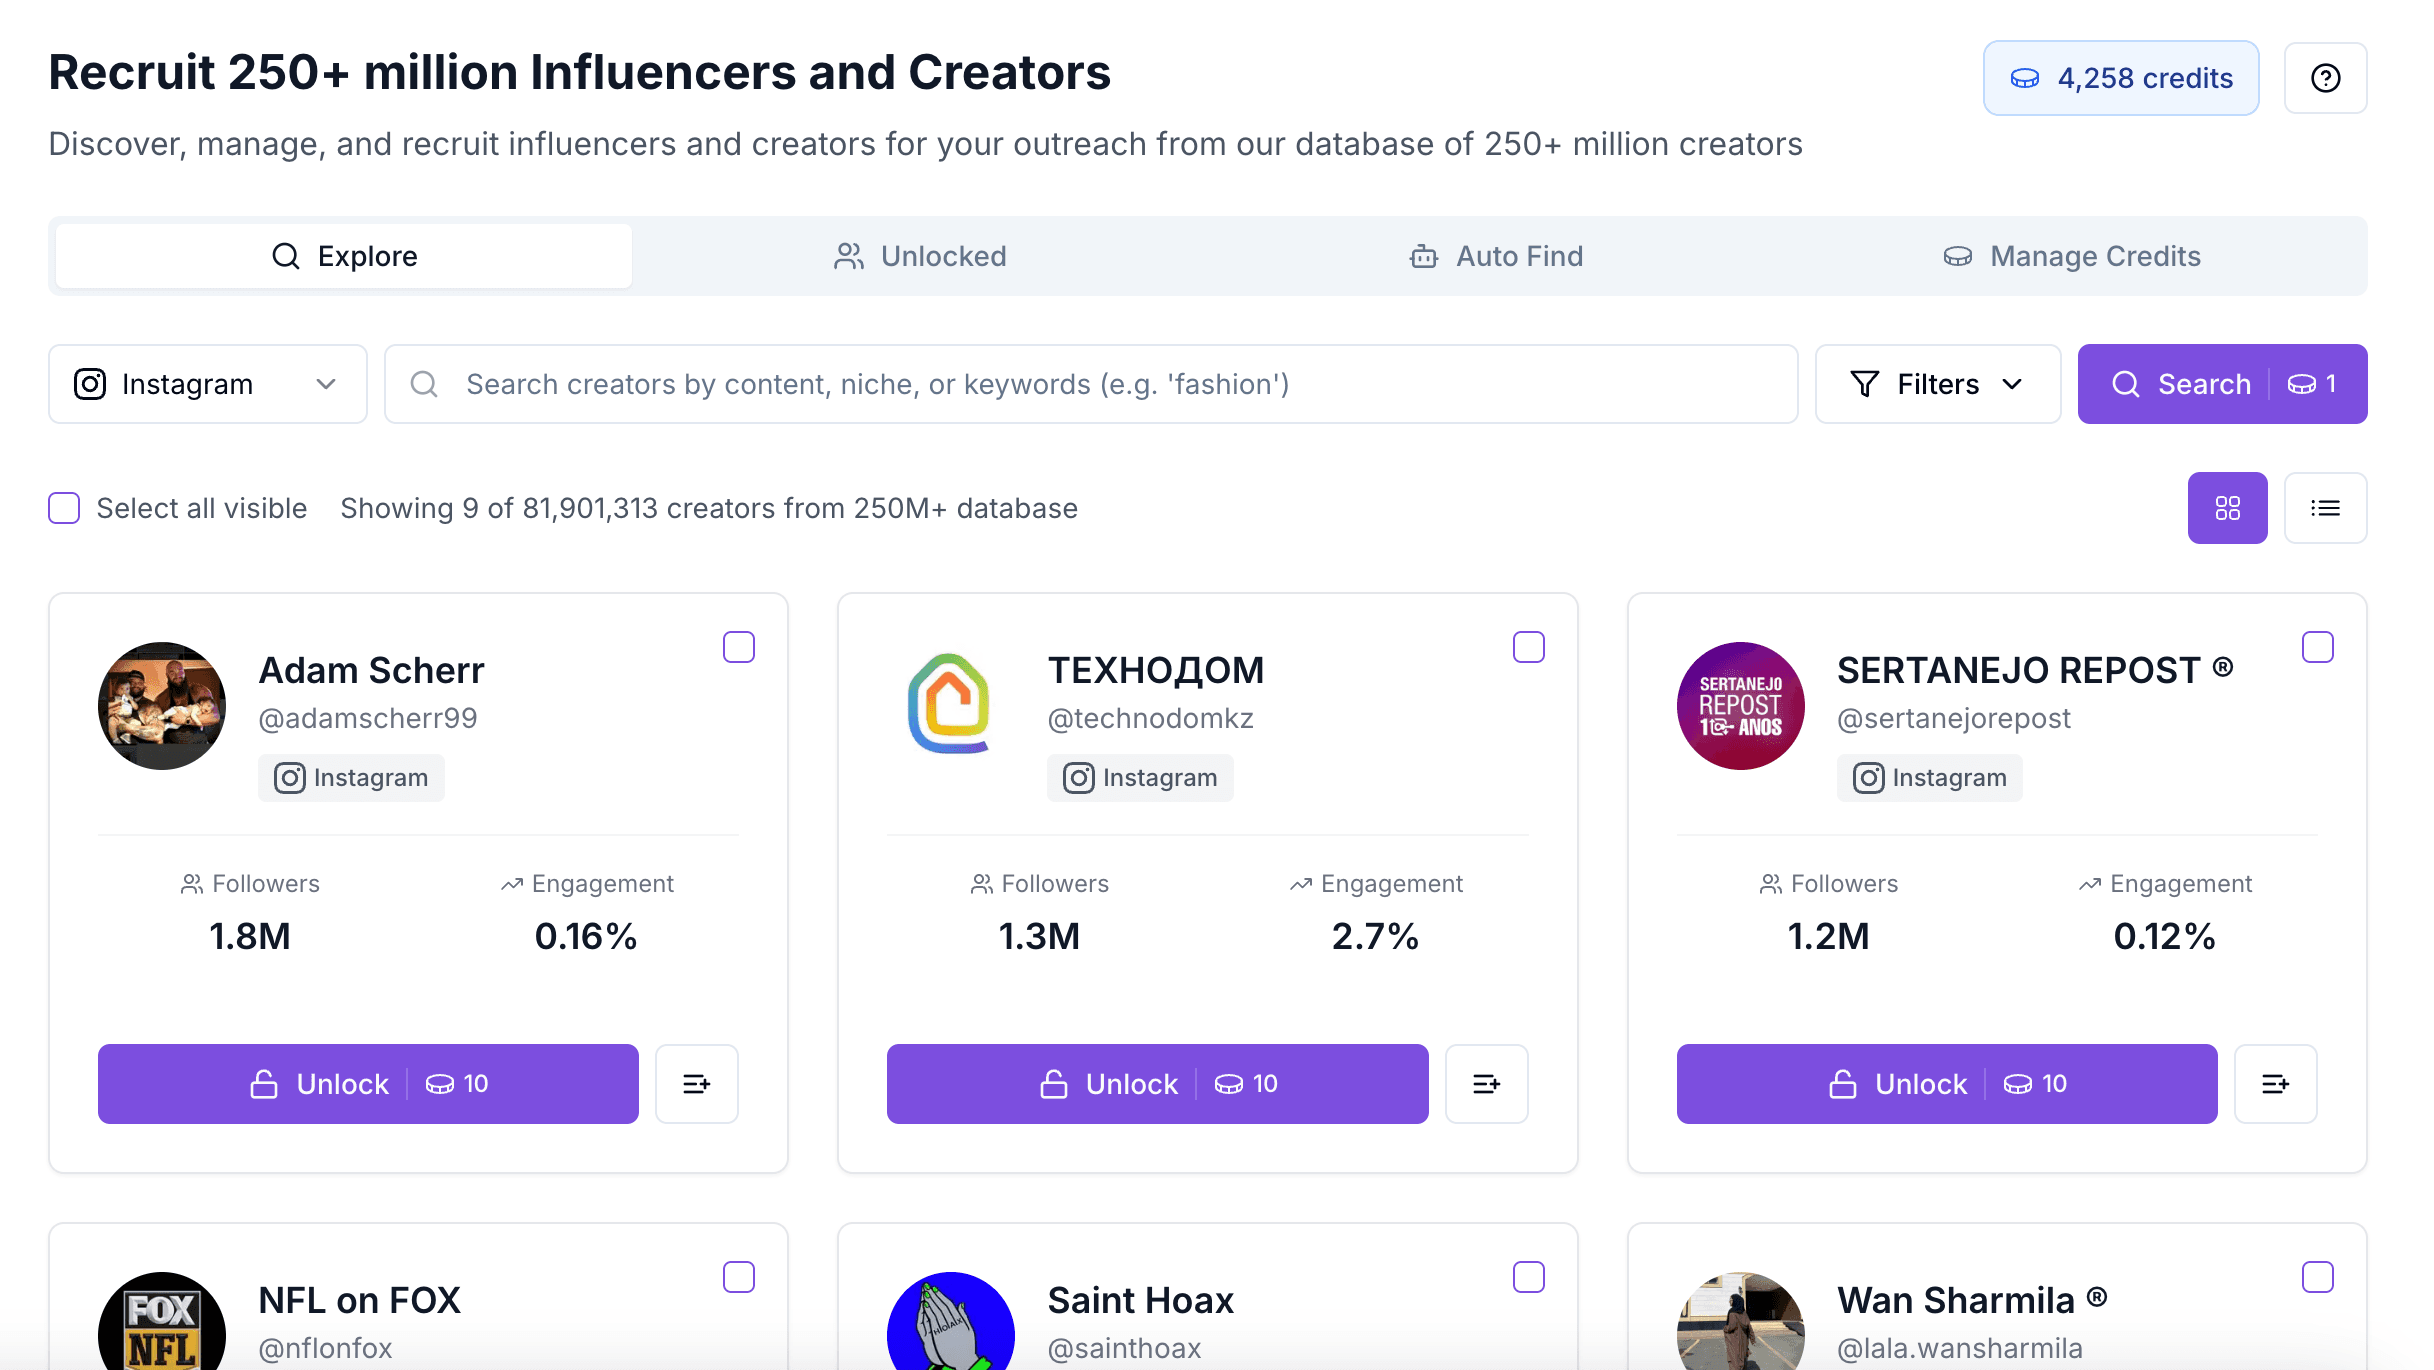Unlock the ТЕХНОДОМ creator profile
The image size is (2434, 1370).
(1157, 1084)
